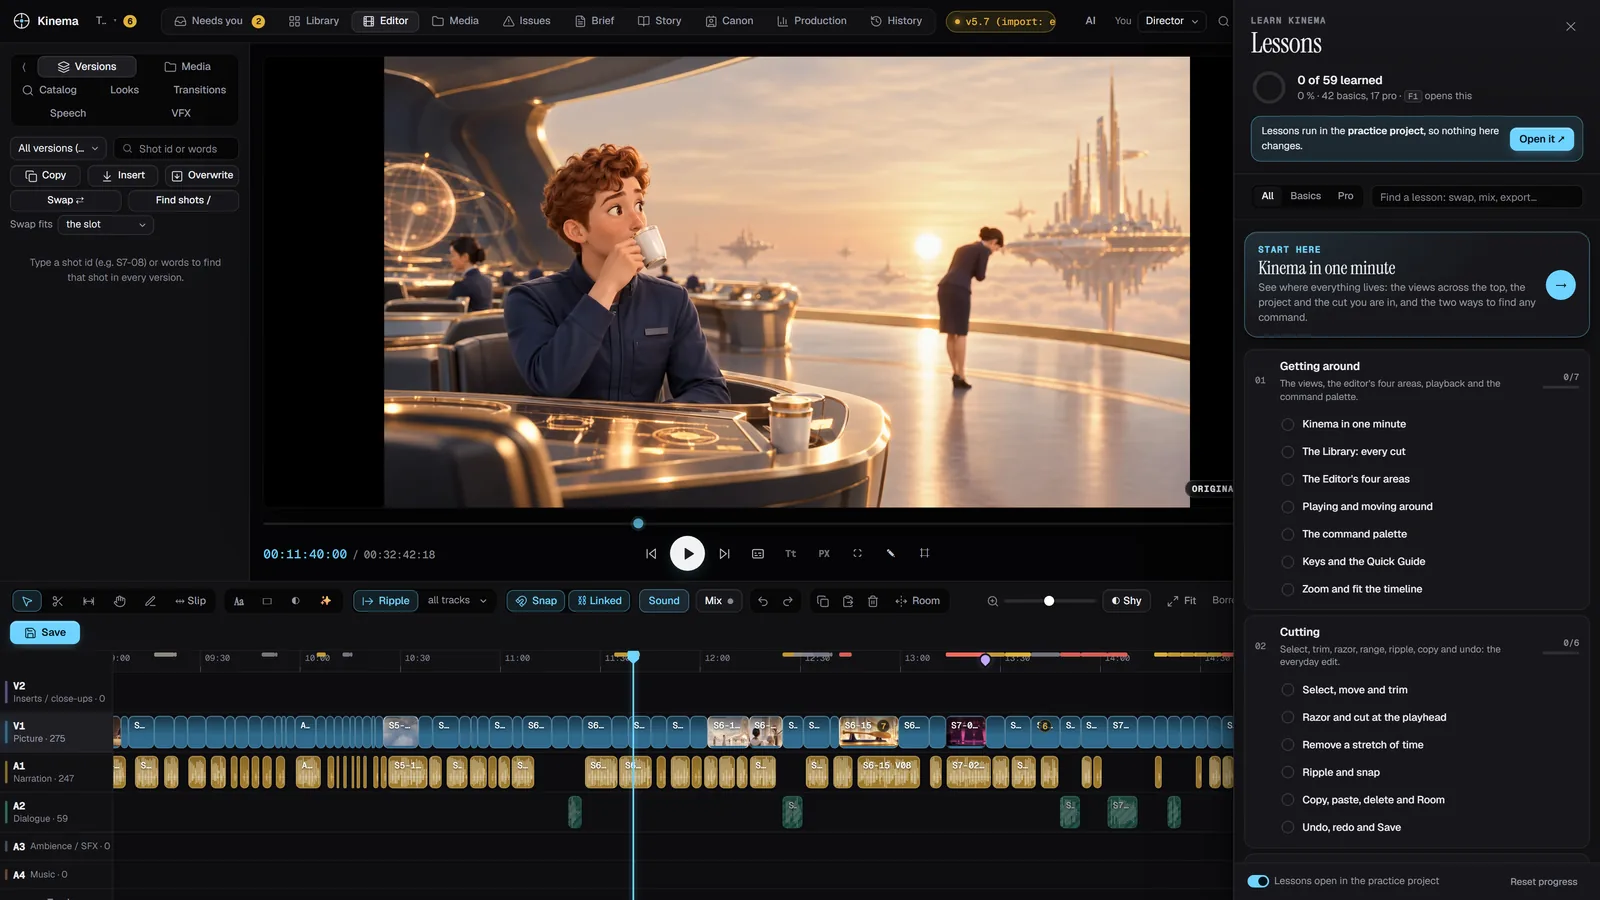Start playback with the play button
The height and width of the screenshot is (900, 1600).
tap(687, 553)
